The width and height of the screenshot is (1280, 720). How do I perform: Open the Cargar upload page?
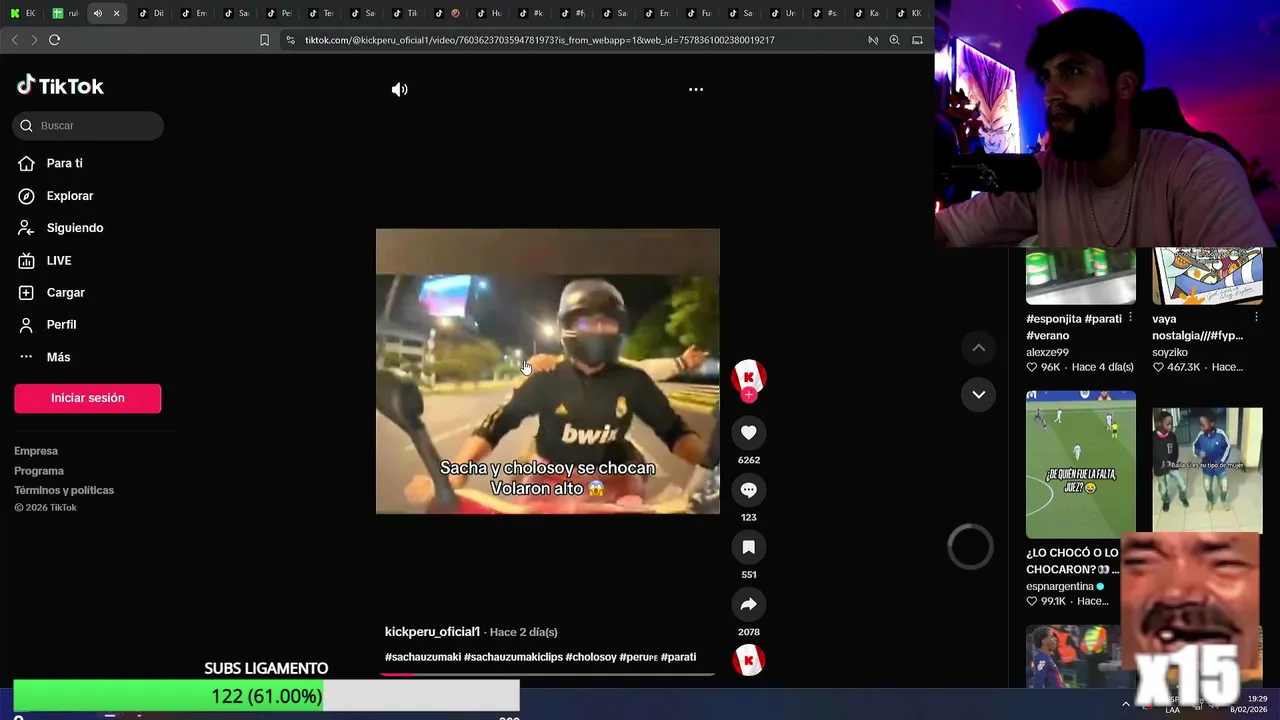tap(65, 292)
